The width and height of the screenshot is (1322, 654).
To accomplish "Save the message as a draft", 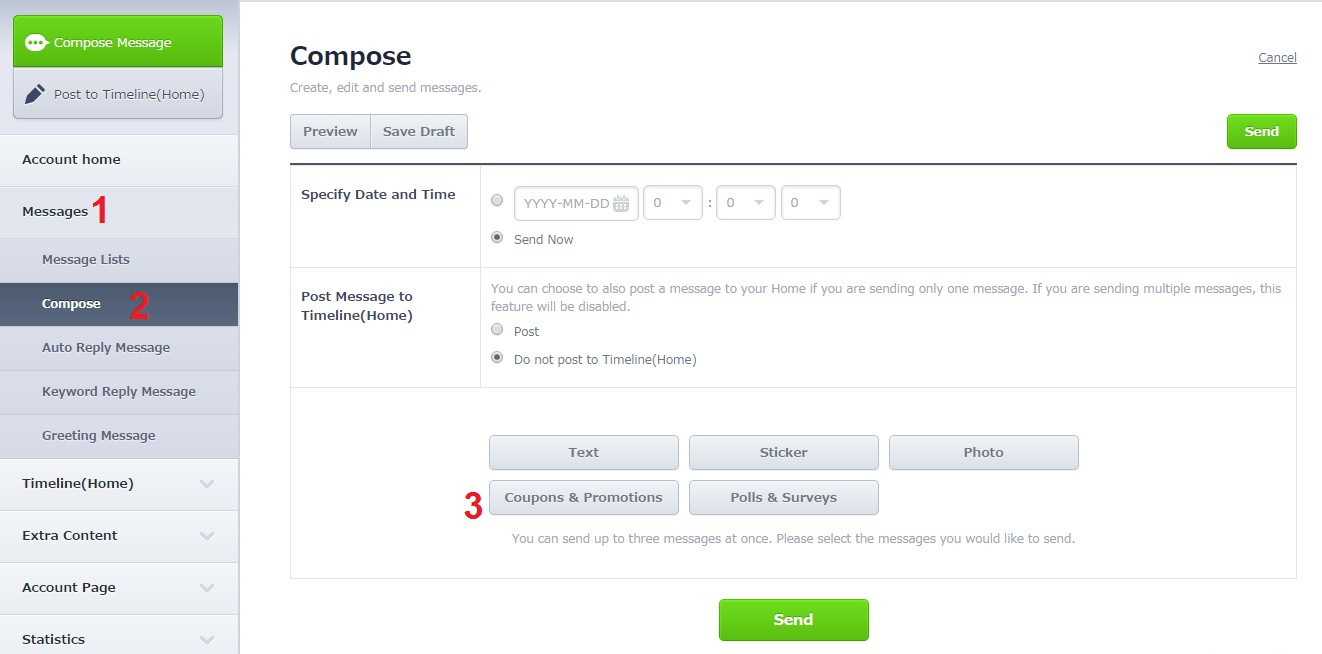I will pyautogui.click(x=418, y=131).
